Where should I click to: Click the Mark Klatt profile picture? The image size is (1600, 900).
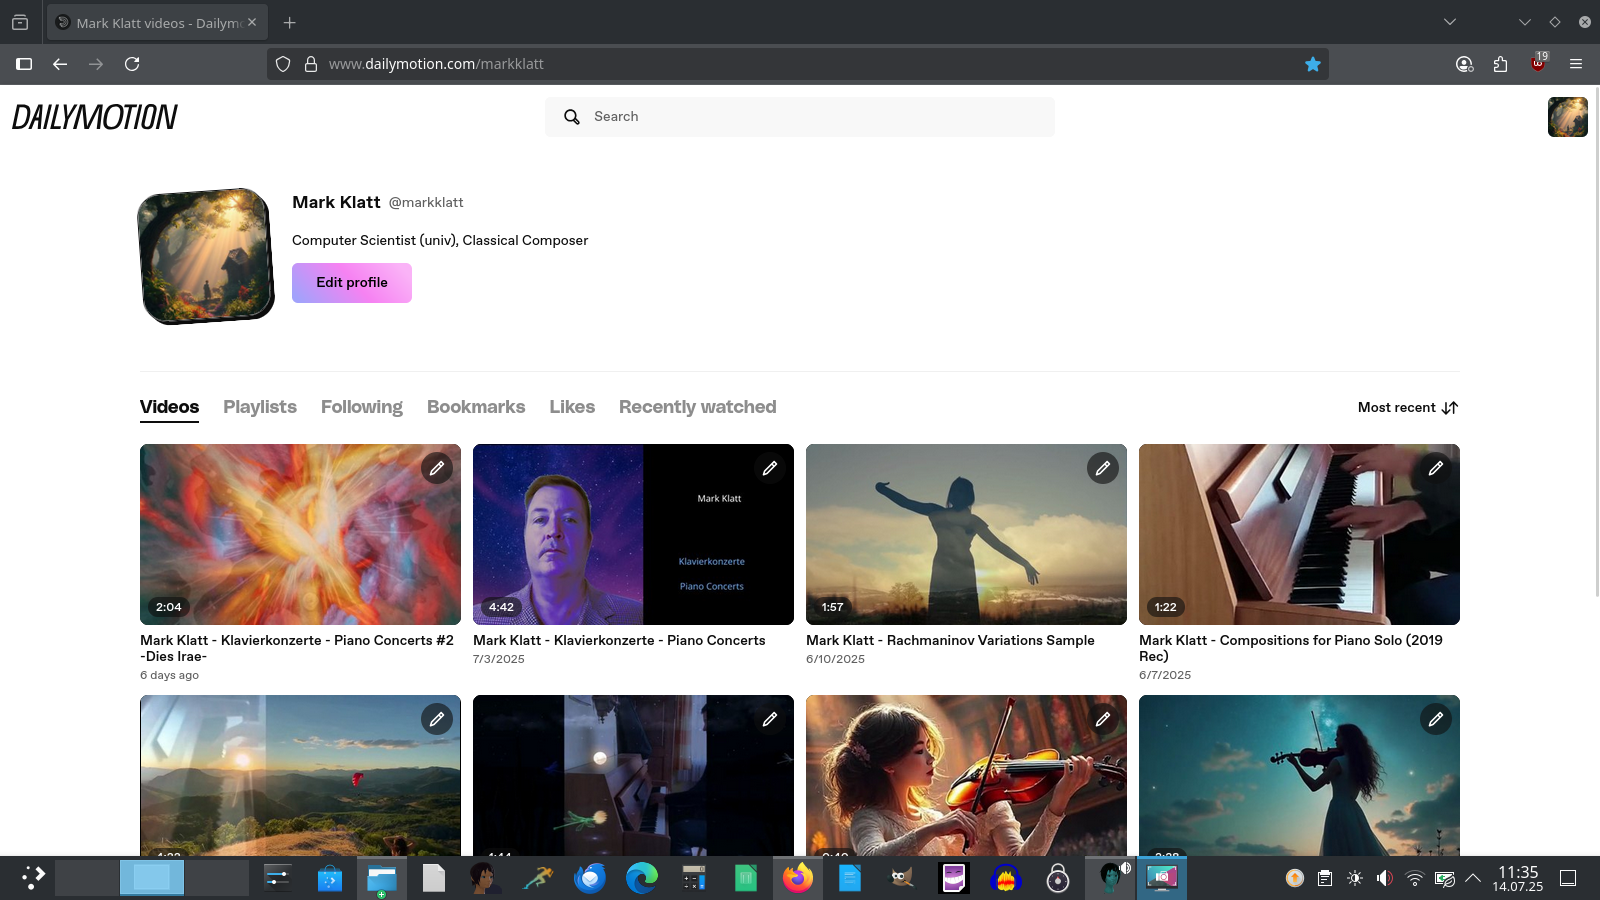tap(206, 256)
